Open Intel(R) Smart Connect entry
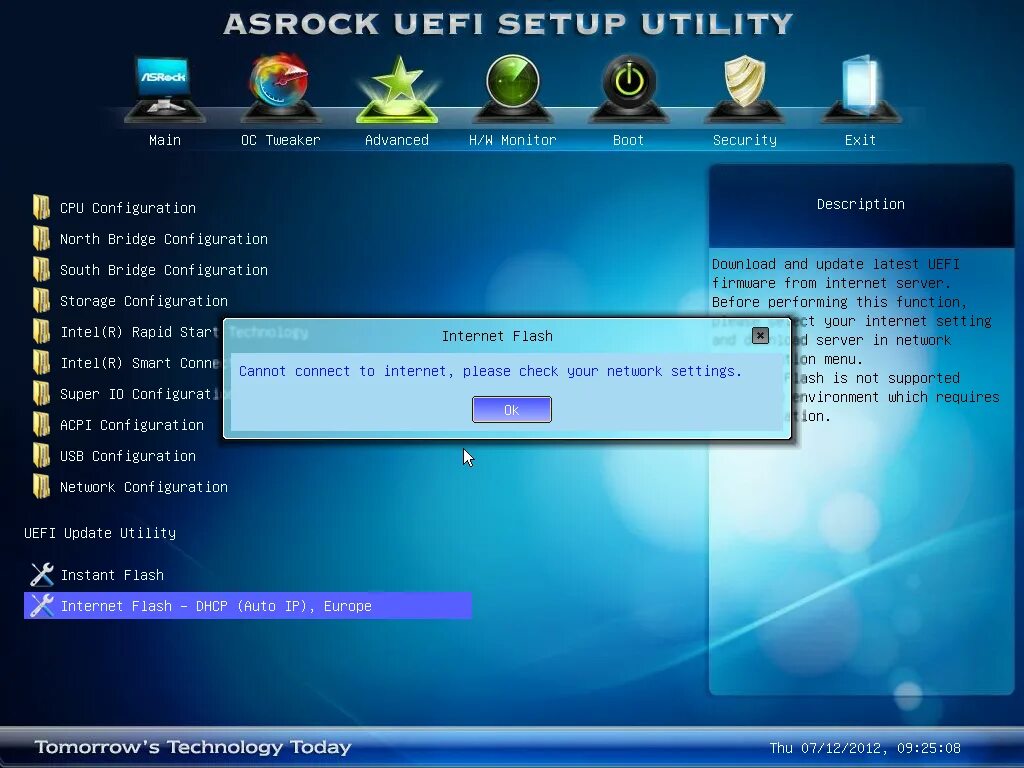 pos(140,363)
